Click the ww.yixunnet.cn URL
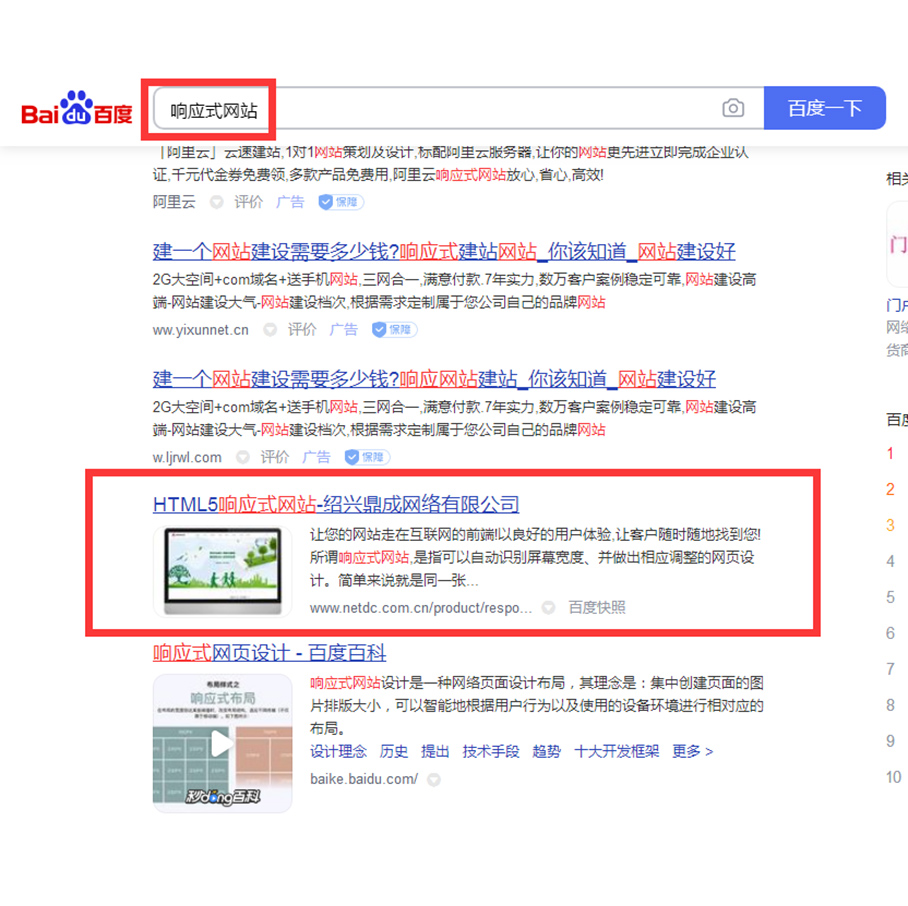Viewport: 908px width, 906px height. (x=200, y=330)
